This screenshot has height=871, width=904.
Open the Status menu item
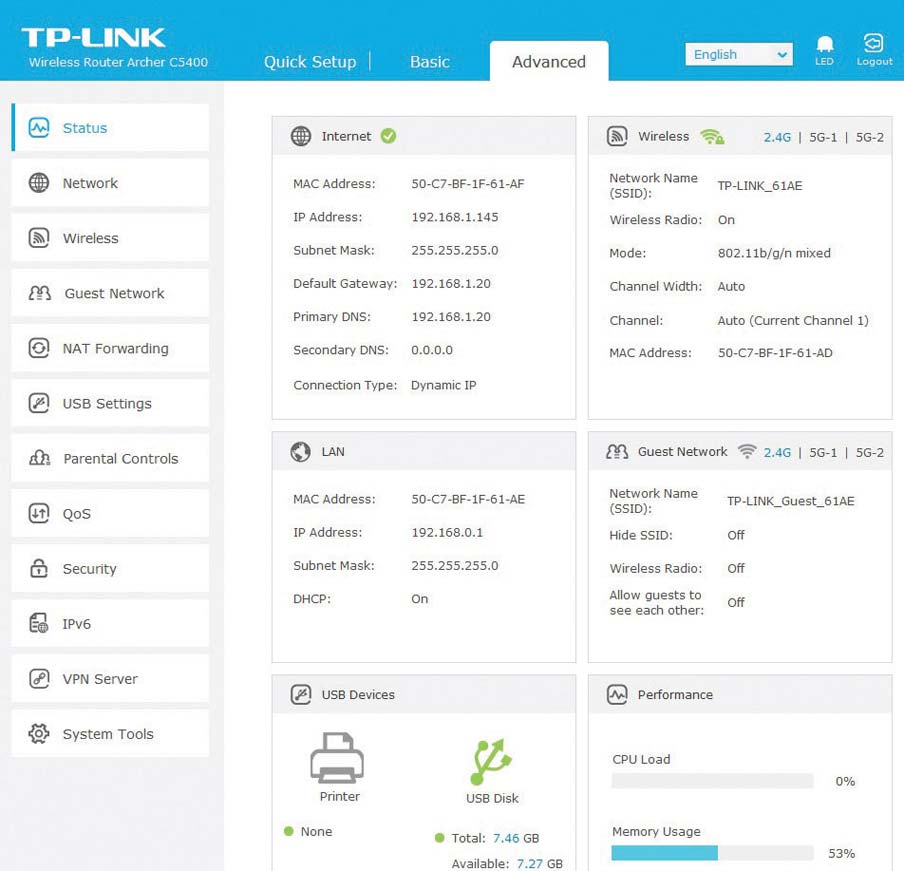[110, 127]
